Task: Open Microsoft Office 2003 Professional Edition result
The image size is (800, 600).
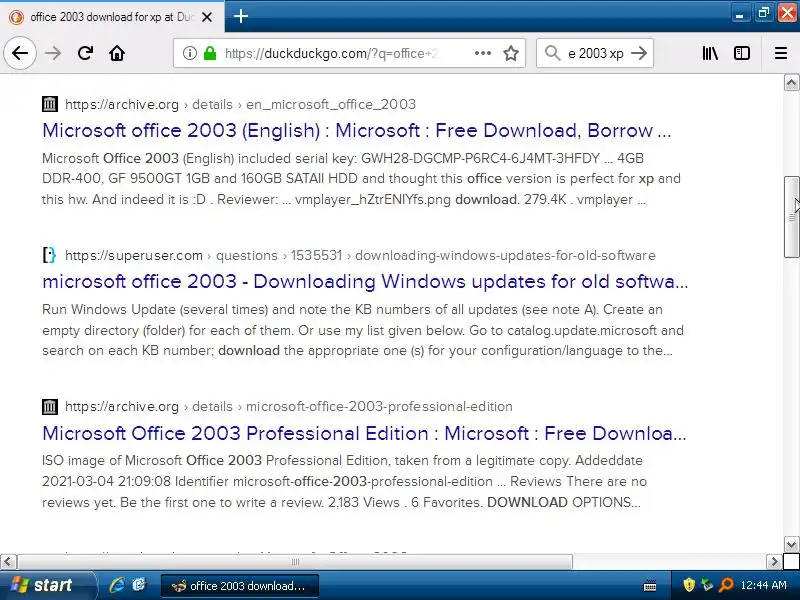Action: point(364,433)
